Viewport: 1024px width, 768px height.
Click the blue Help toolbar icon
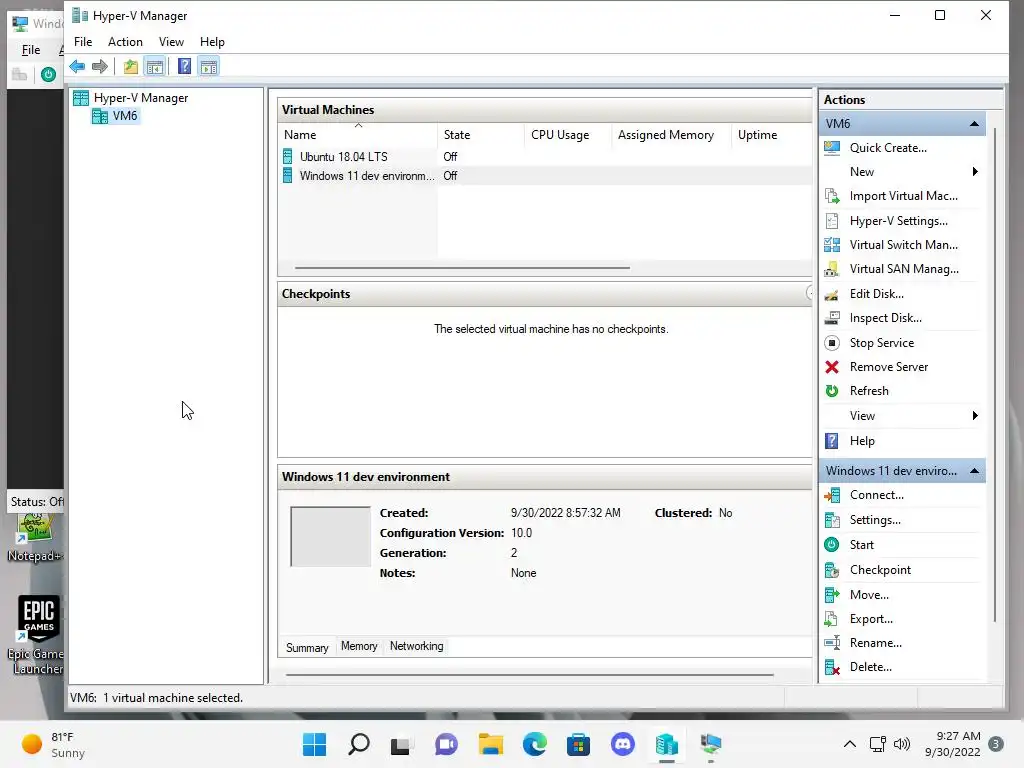(185, 67)
